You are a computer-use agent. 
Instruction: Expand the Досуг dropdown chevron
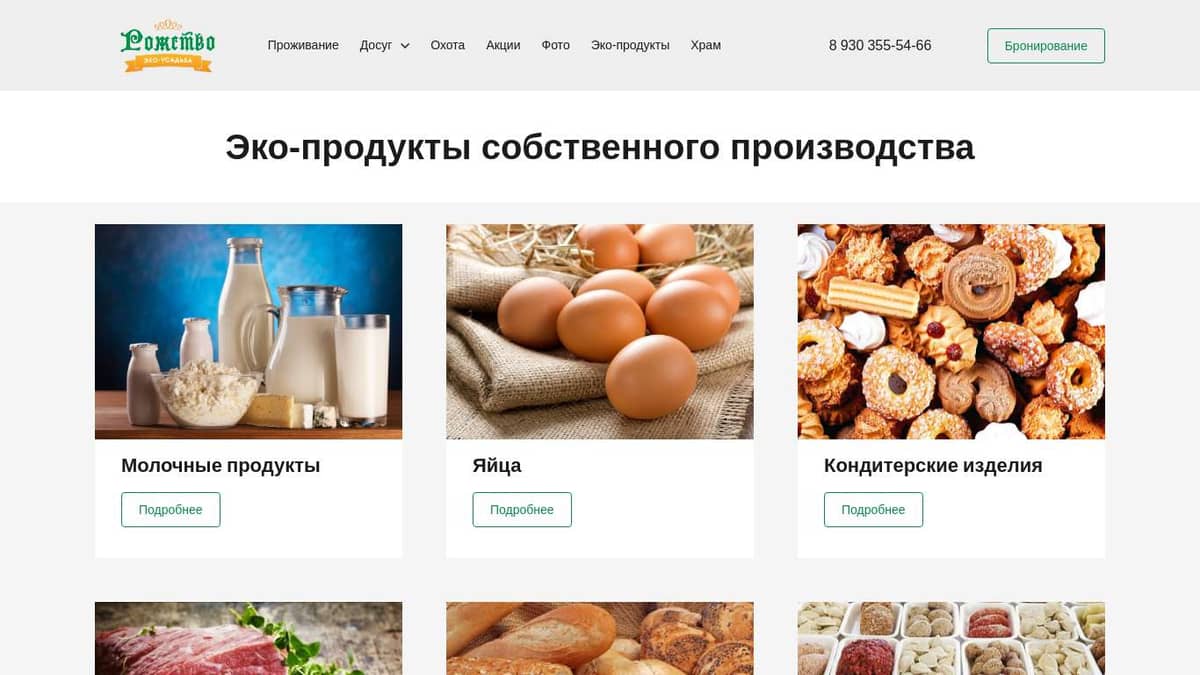pyautogui.click(x=405, y=46)
